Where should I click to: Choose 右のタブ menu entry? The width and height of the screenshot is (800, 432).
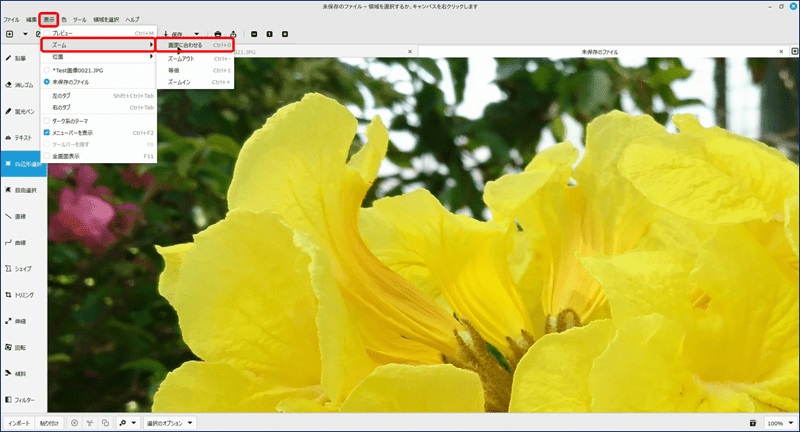98,108
